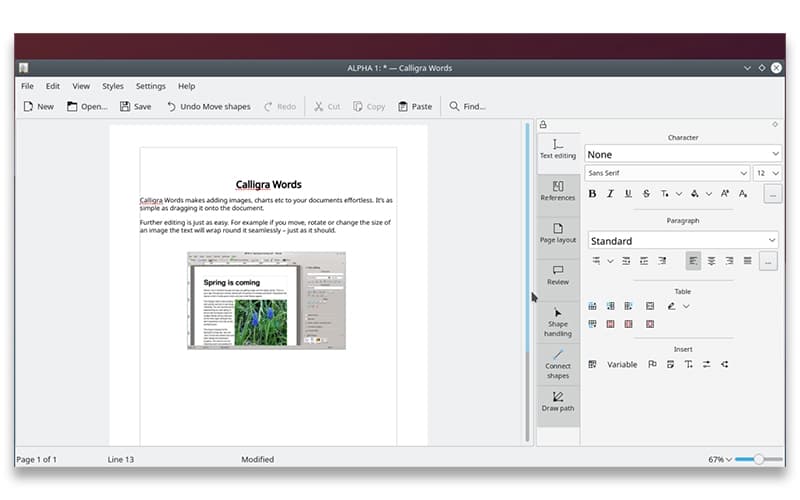
Task: Click the insert row below table icon
Action: pos(592,324)
